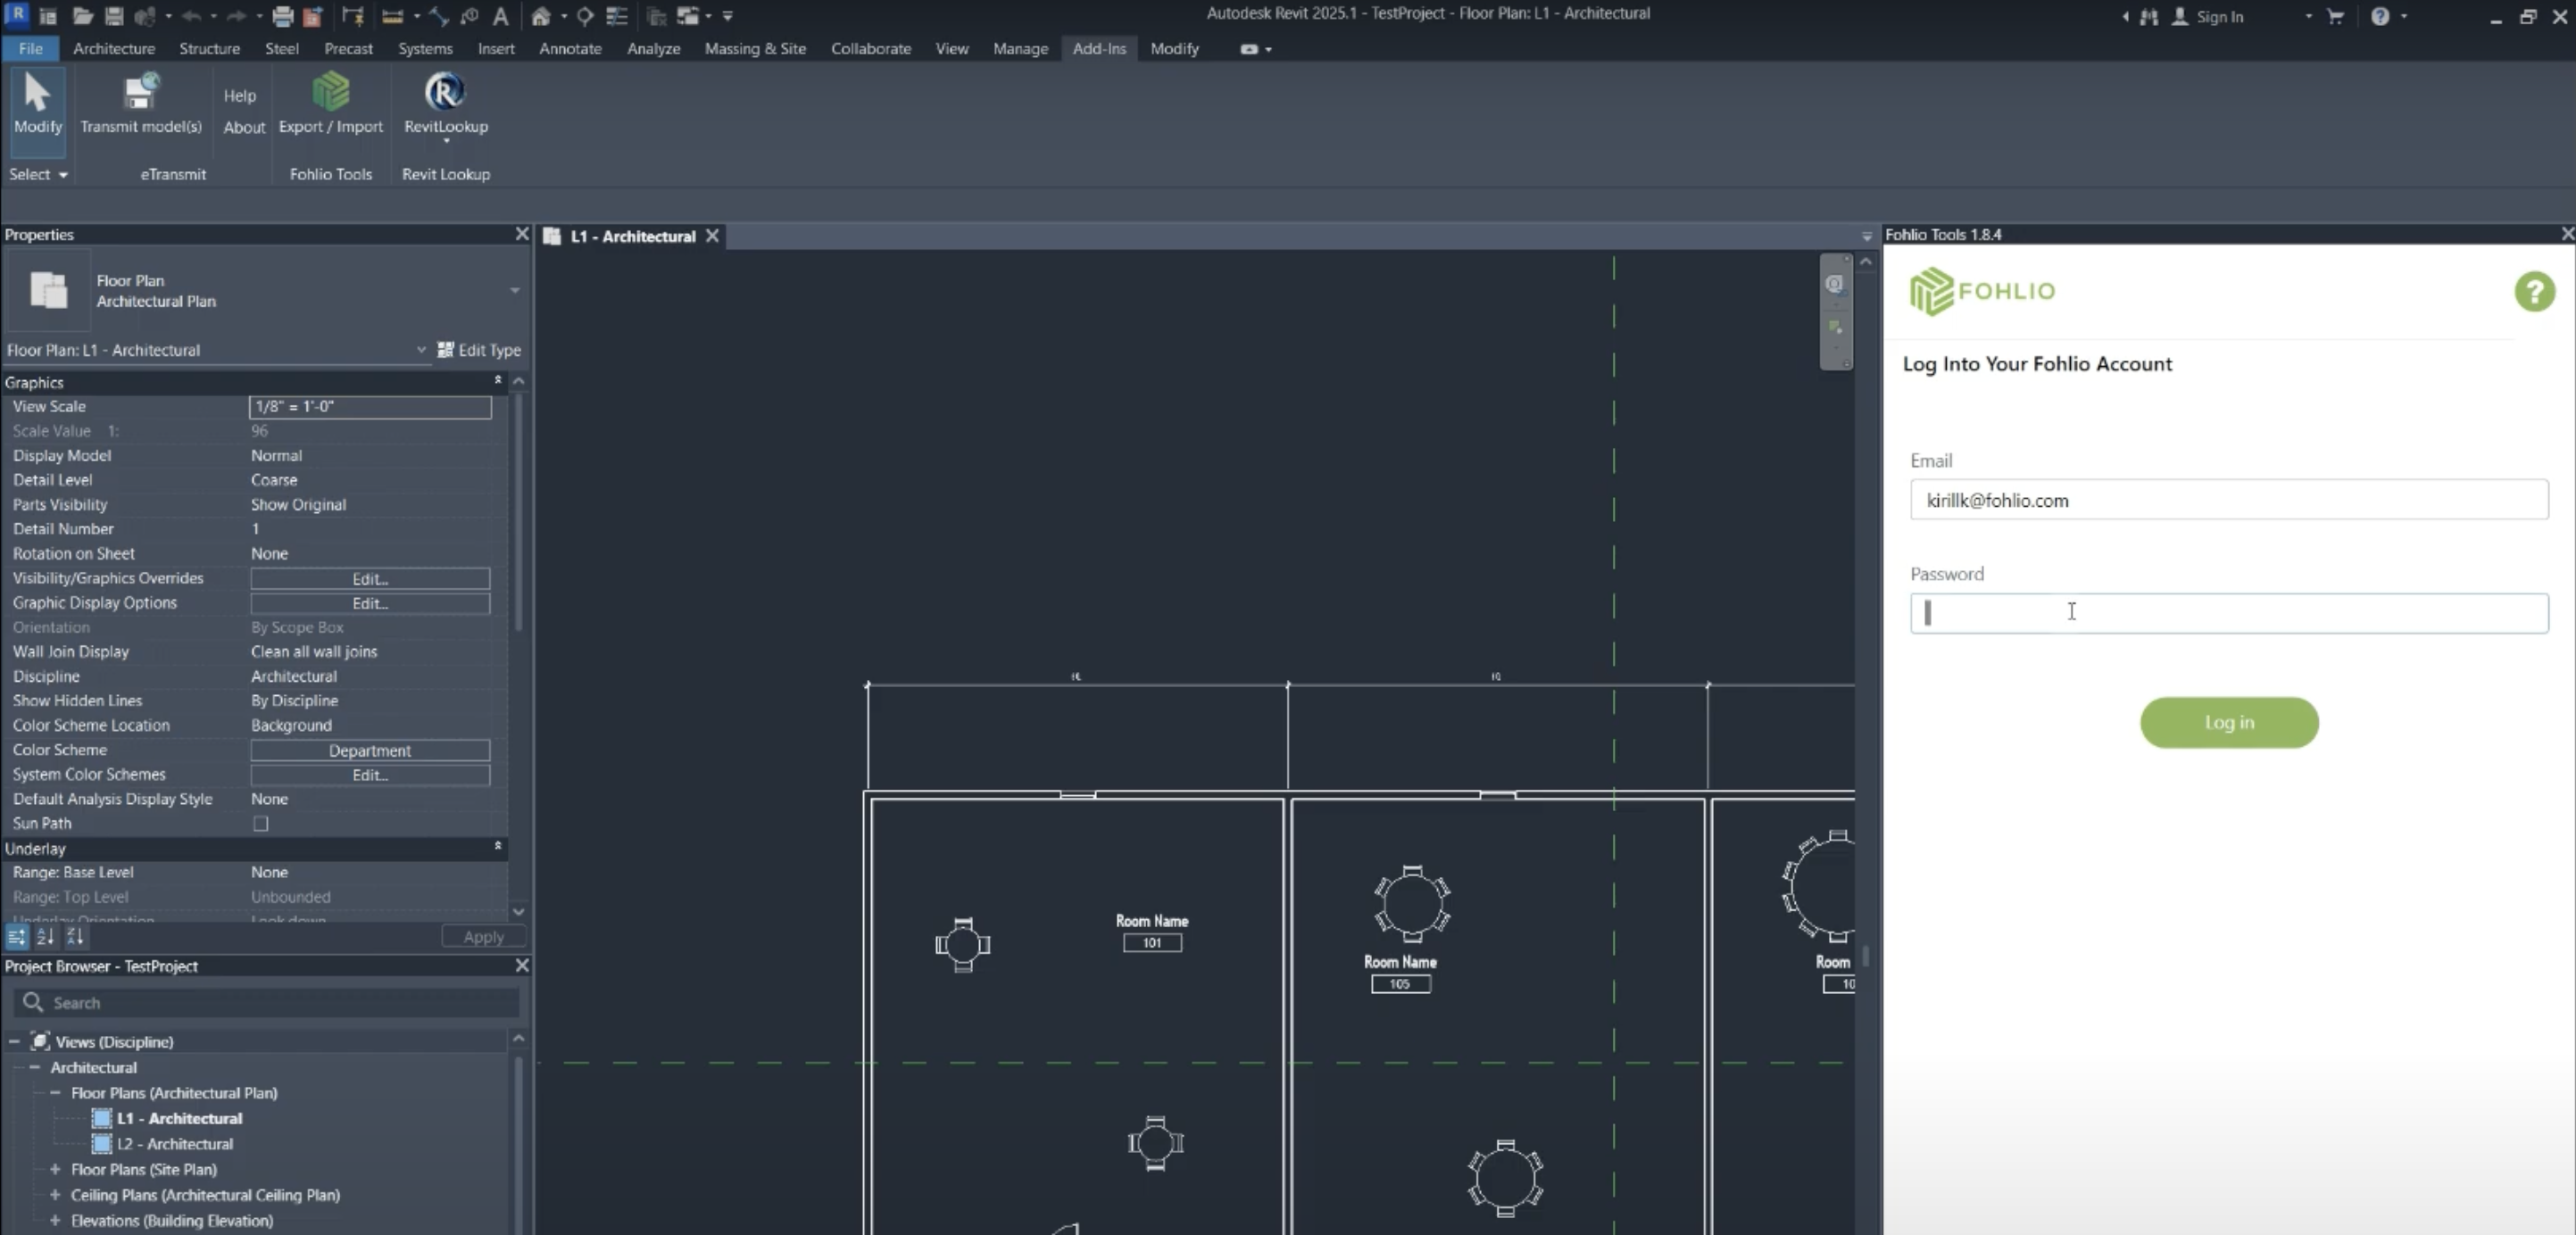
Task: Click the Print icon in quick access toolbar
Action: (283, 16)
